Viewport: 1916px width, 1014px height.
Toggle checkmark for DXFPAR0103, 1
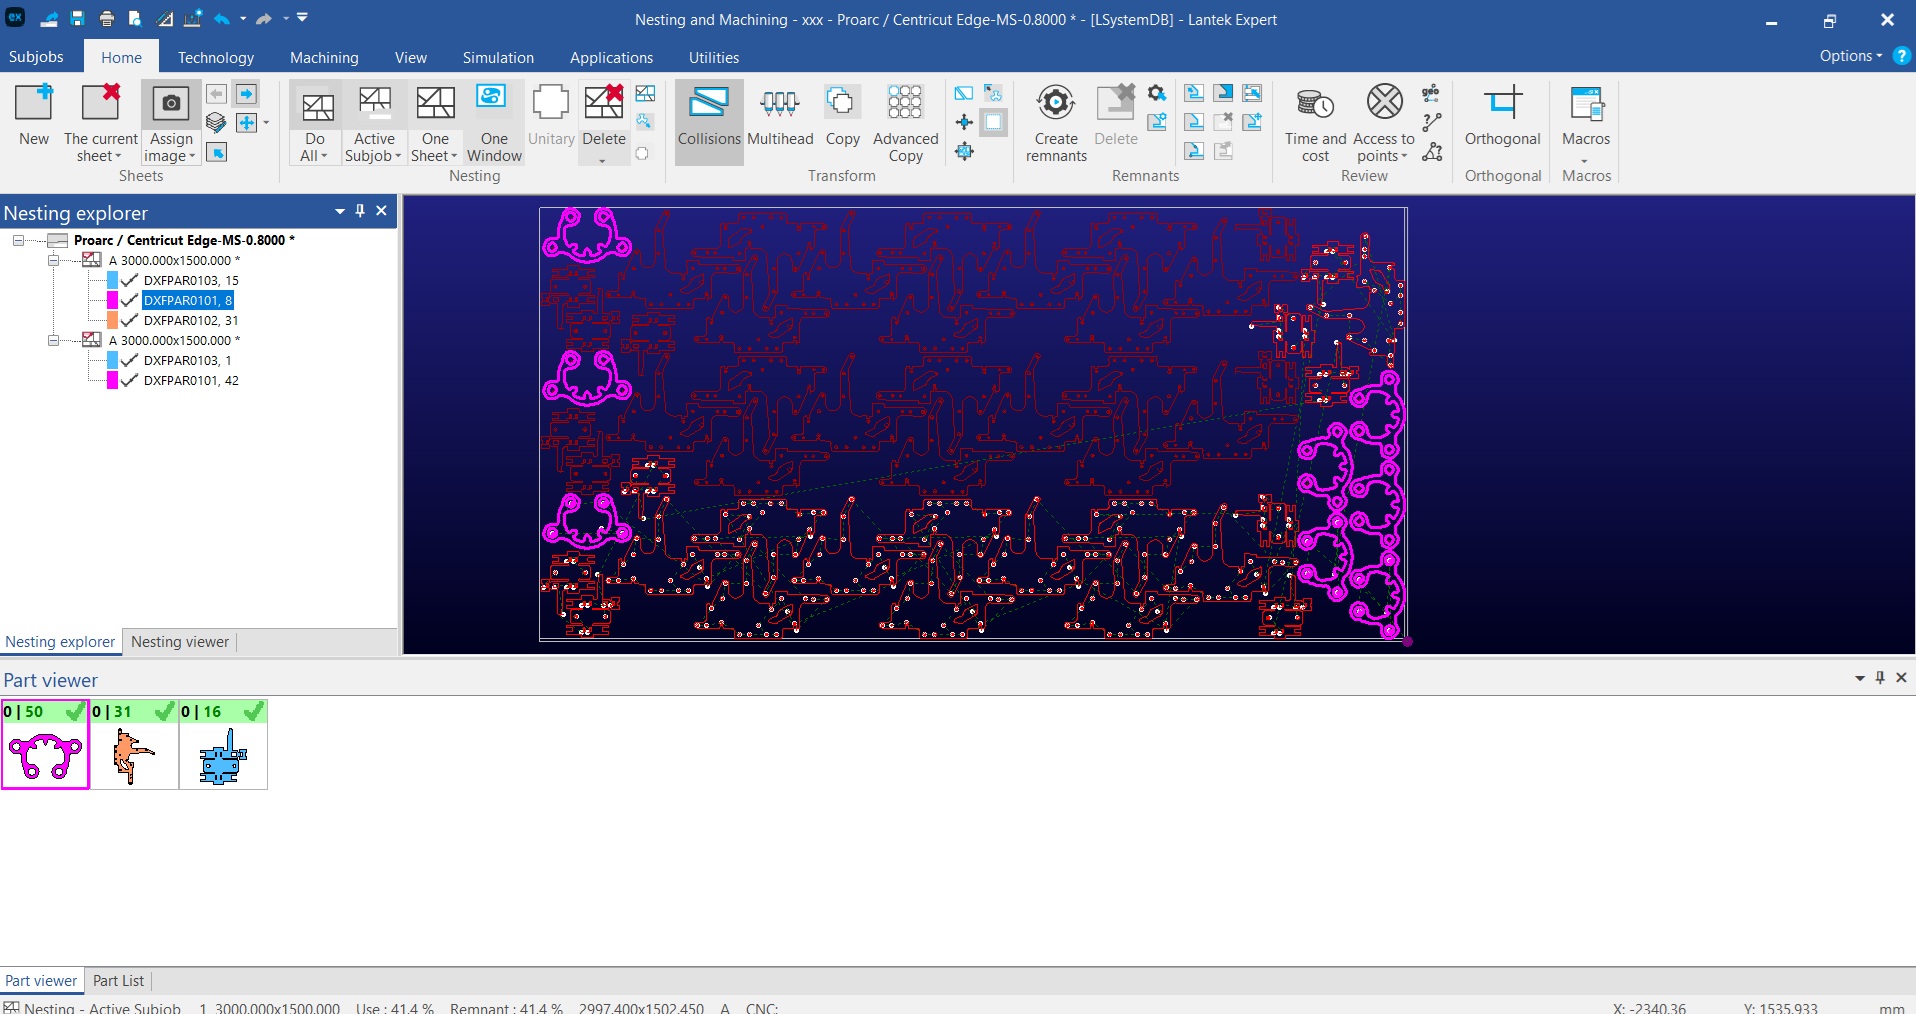coord(129,360)
